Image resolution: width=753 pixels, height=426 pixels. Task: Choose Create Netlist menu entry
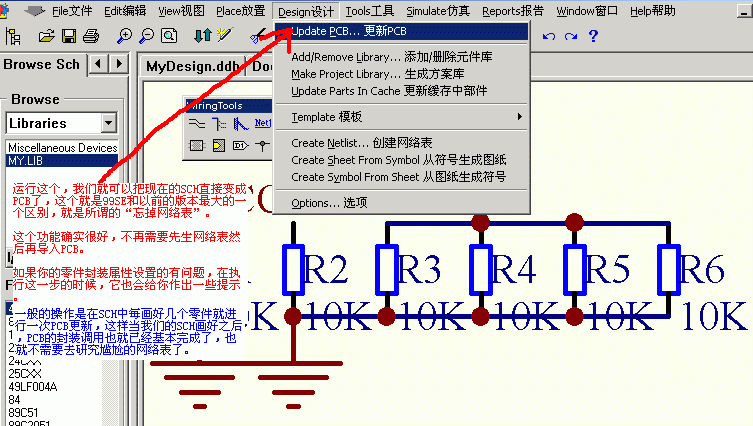(401, 143)
